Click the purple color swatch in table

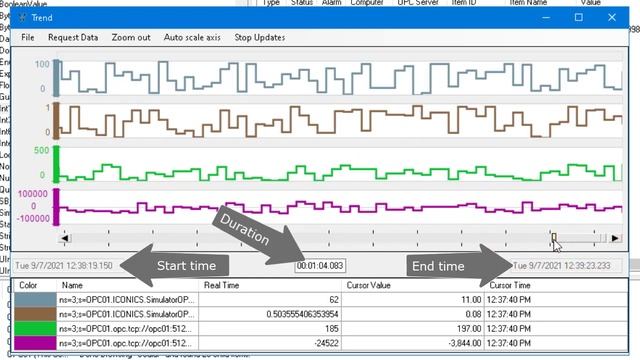click(35, 343)
